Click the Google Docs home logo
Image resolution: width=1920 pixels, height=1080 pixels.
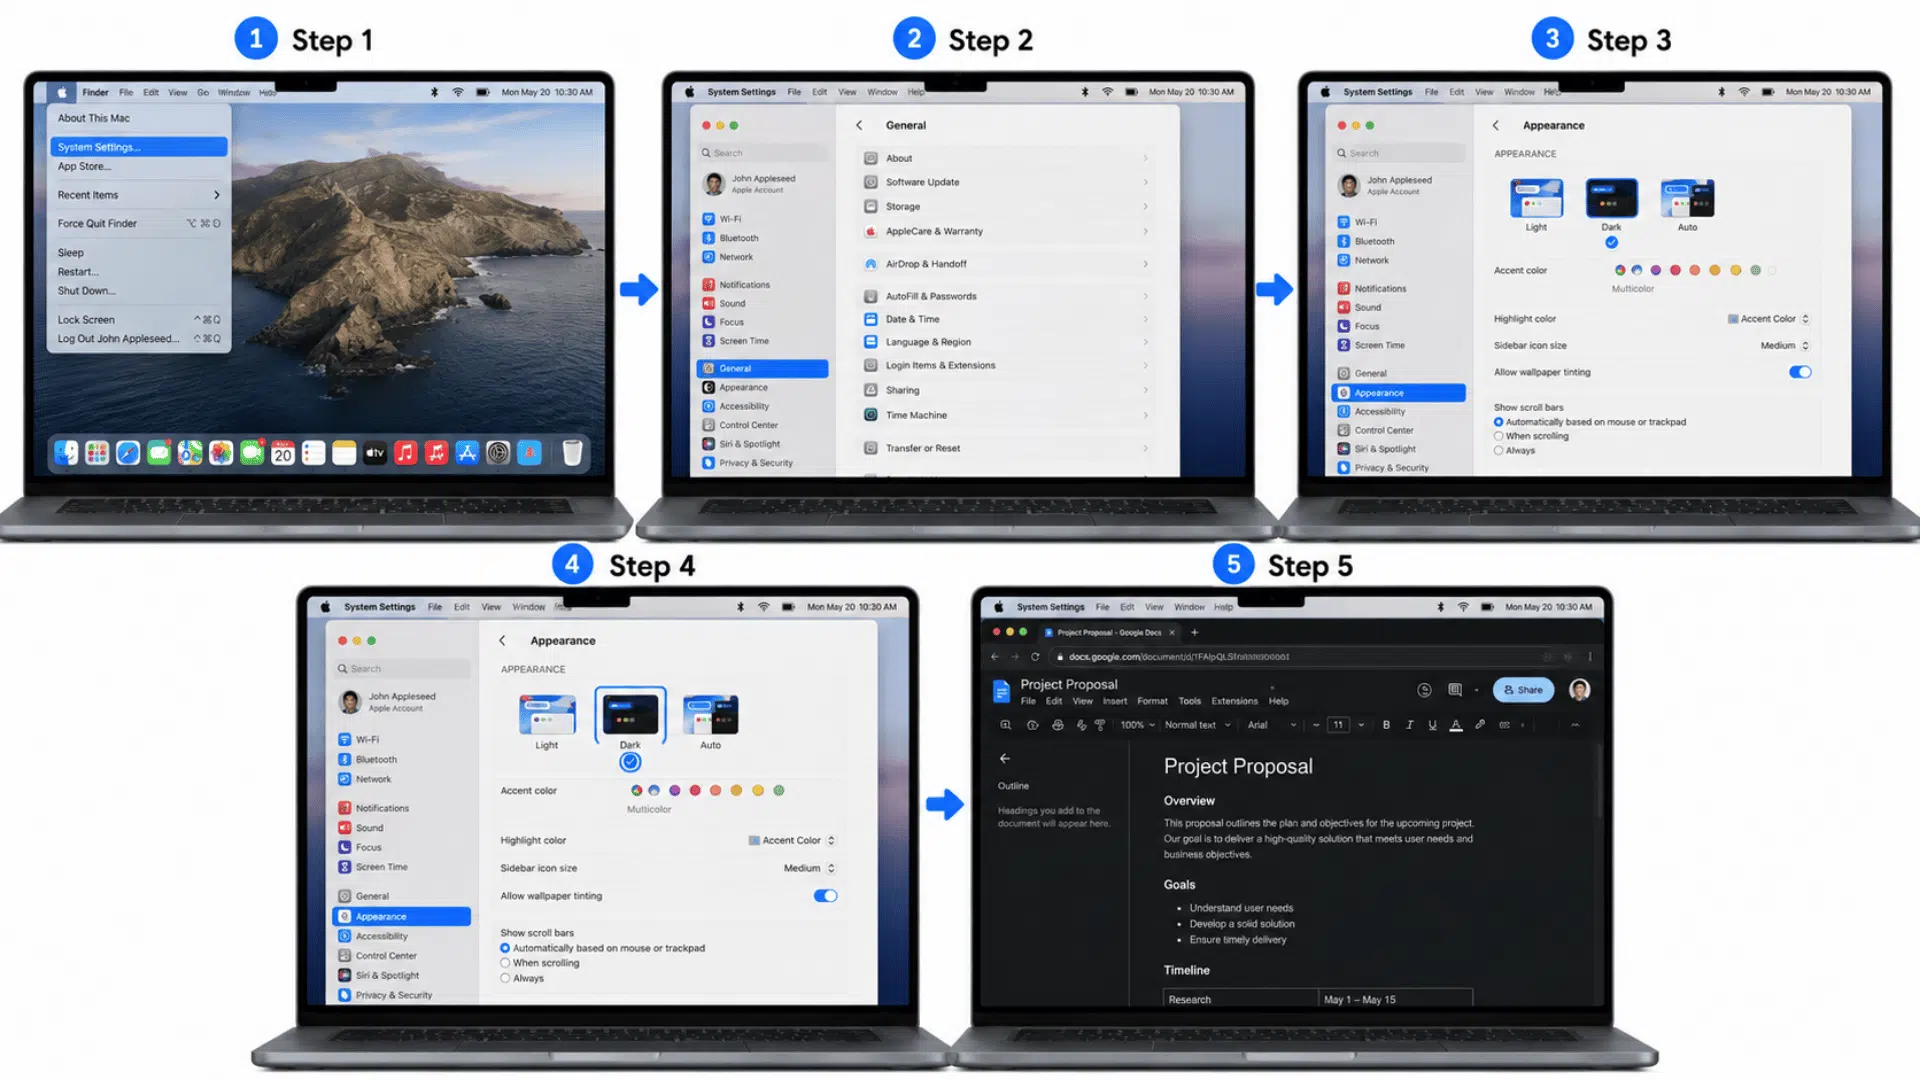click(x=1001, y=691)
